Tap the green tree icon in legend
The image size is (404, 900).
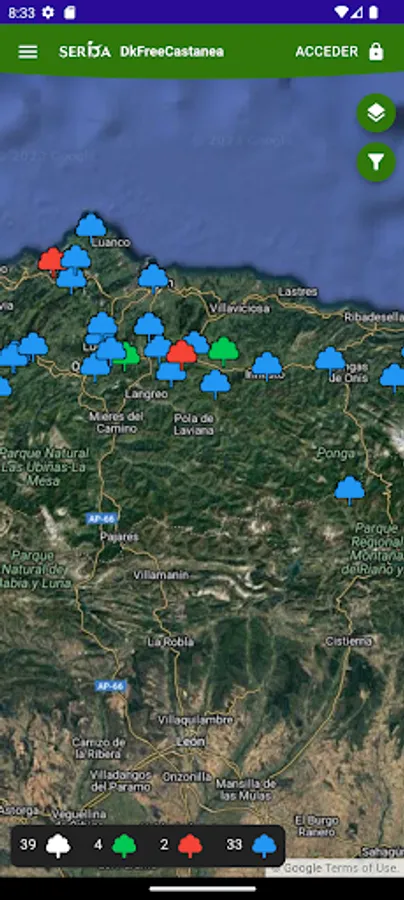[x=124, y=846]
